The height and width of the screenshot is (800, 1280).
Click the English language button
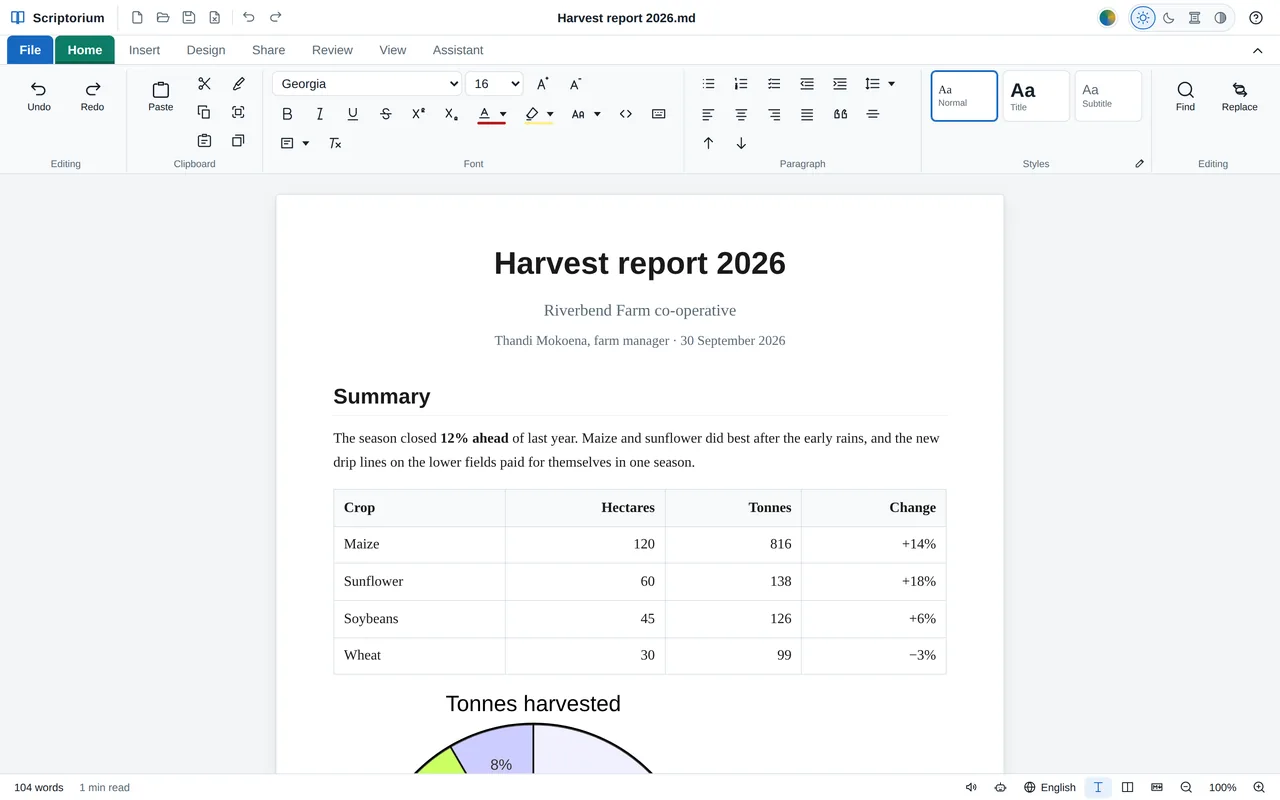(1050, 787)
